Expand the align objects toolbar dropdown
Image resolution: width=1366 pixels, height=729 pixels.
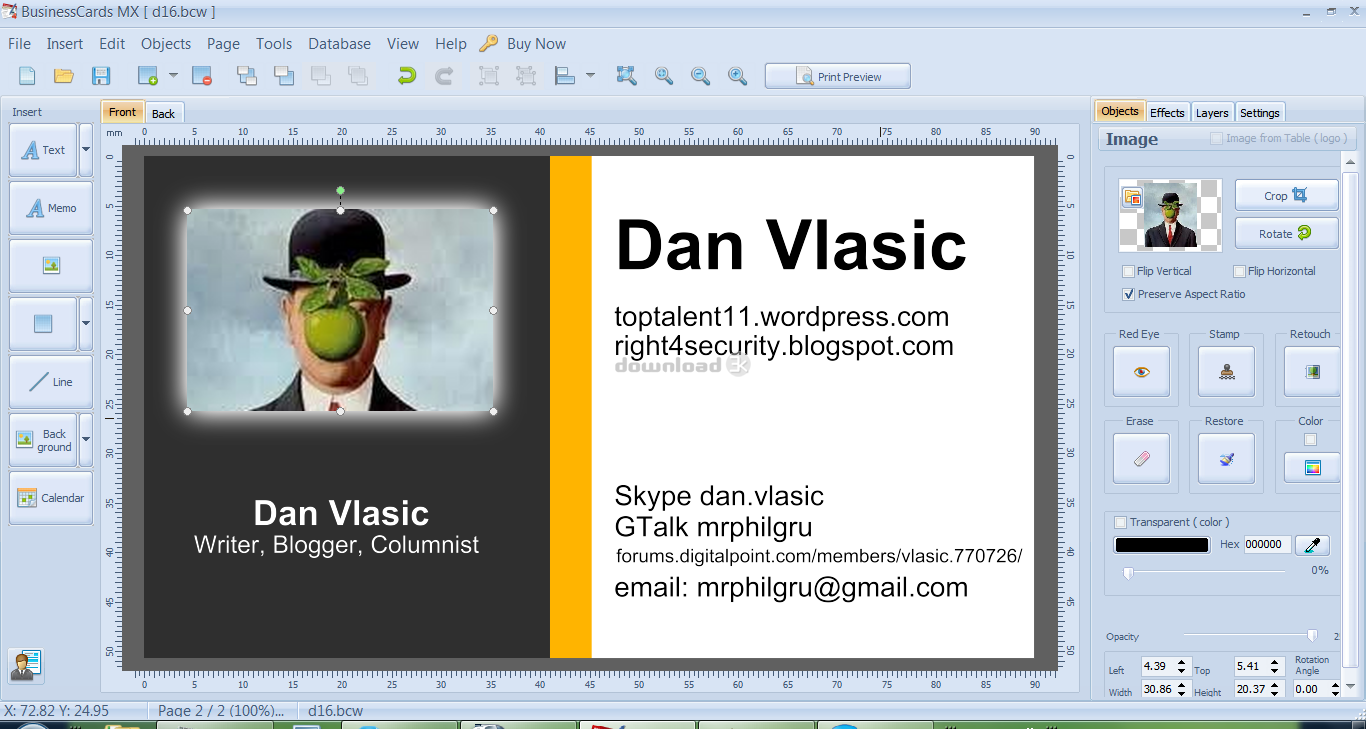pyautogui.click(x=590, y=76)
